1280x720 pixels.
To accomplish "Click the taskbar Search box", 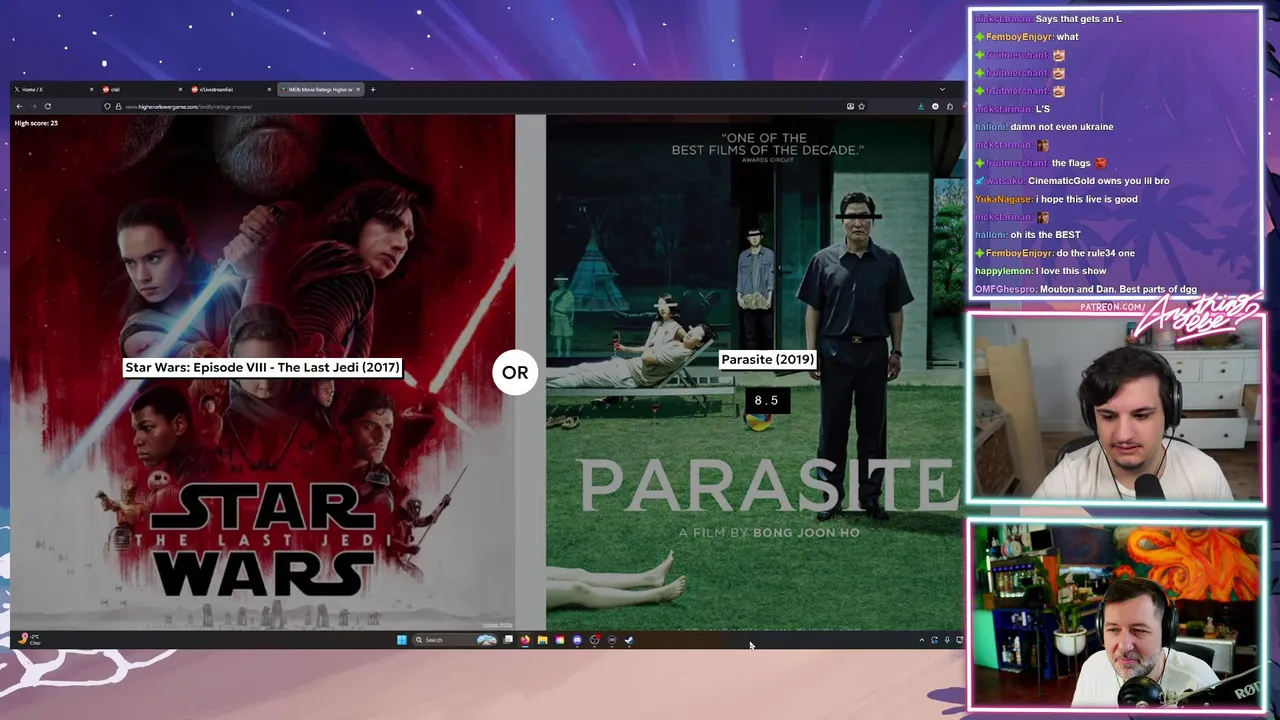I will [456, 640].
